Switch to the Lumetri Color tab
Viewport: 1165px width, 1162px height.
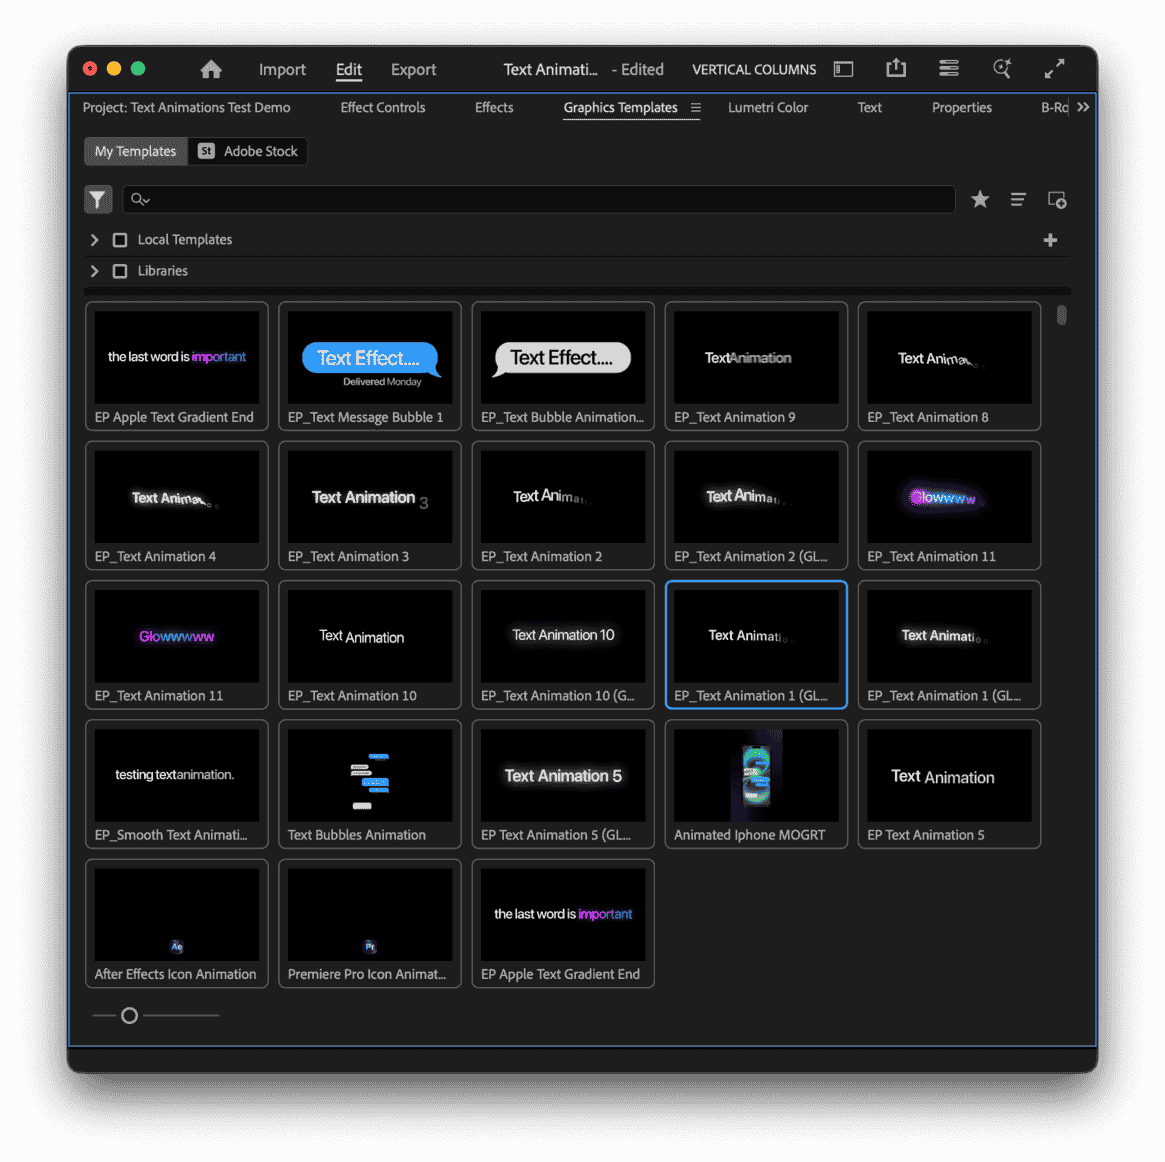(x=768, y=107)
